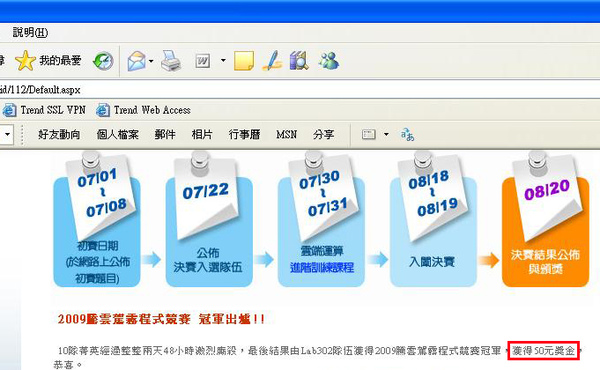
Task: Click the translate icon on toolbar
Action: tap(407, 135)
